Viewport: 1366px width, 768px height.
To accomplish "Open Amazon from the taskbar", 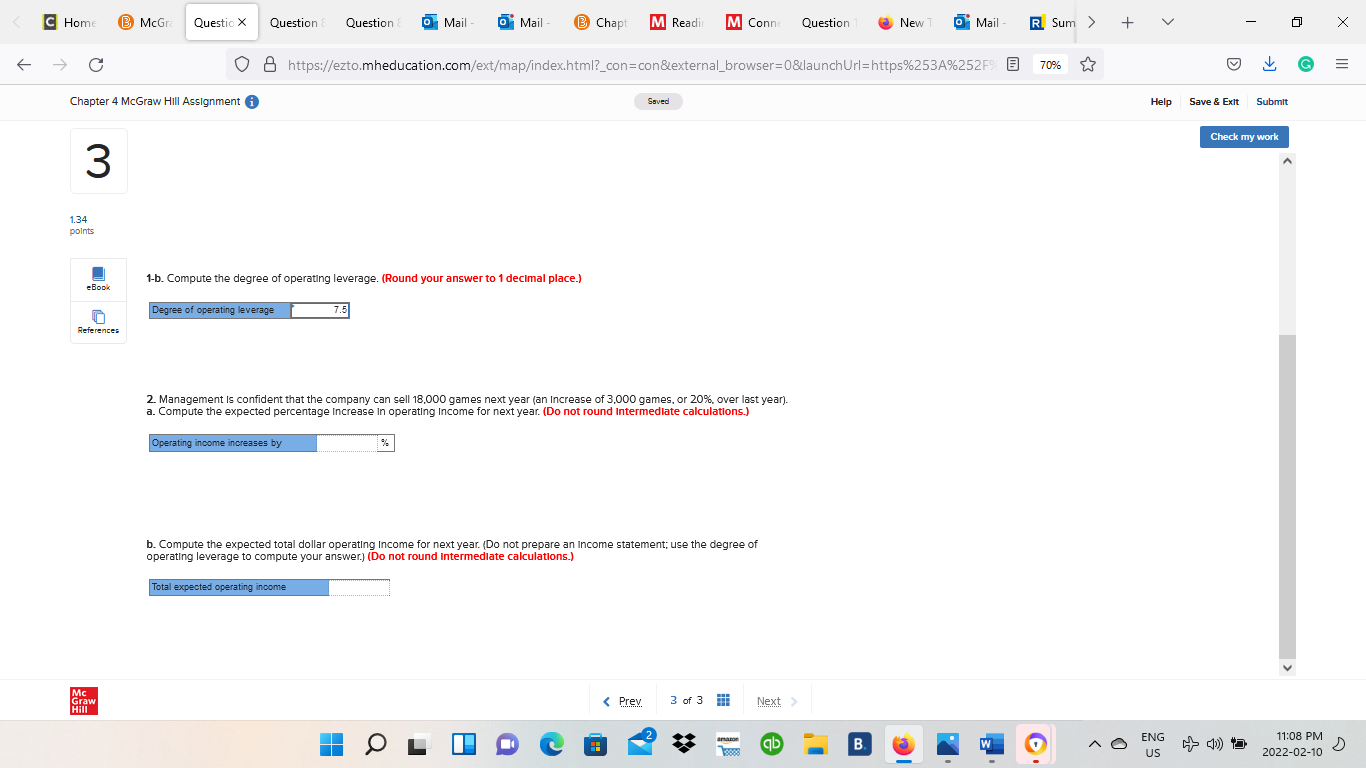I will coord(728,744).
